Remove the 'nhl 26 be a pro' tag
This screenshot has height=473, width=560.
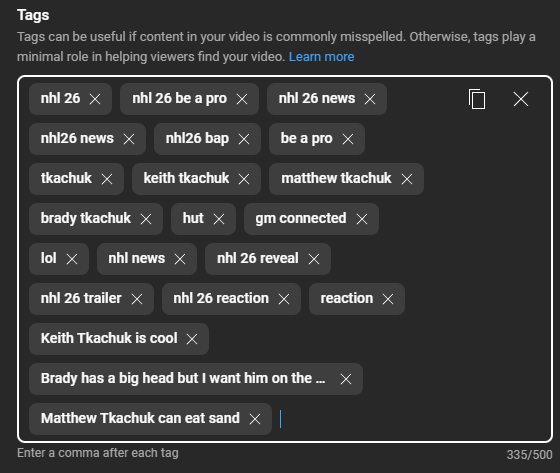(242, 99)
